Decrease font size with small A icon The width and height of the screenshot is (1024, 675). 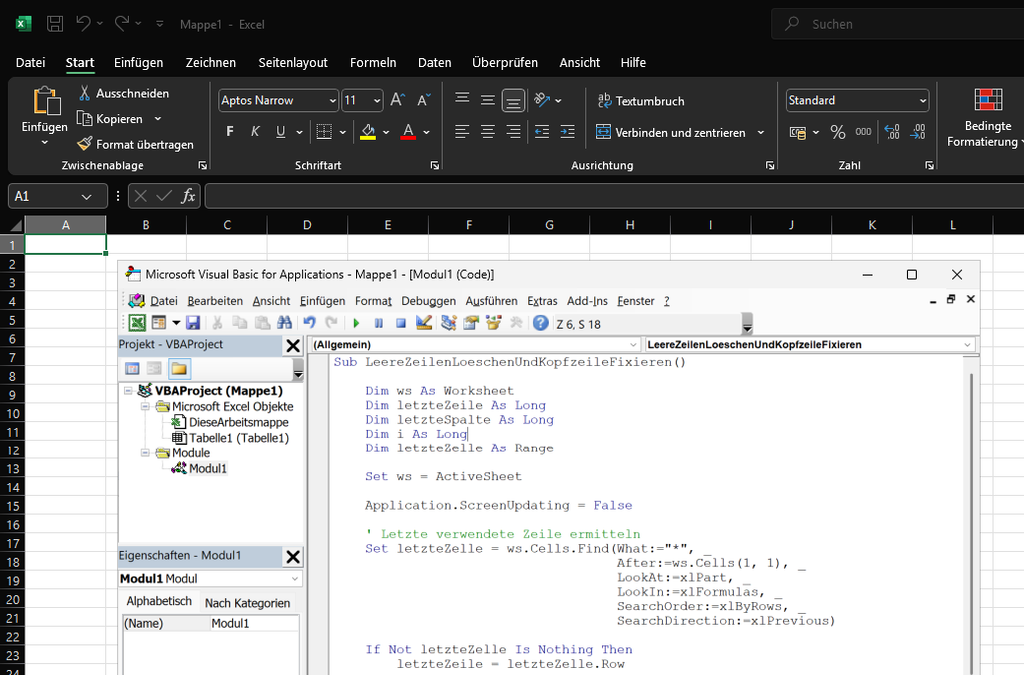coord(424,100)
